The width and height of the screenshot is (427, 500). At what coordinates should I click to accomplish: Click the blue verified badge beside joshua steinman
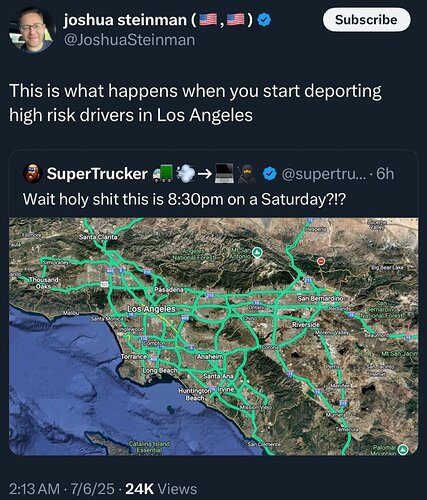tap(265, 21)
